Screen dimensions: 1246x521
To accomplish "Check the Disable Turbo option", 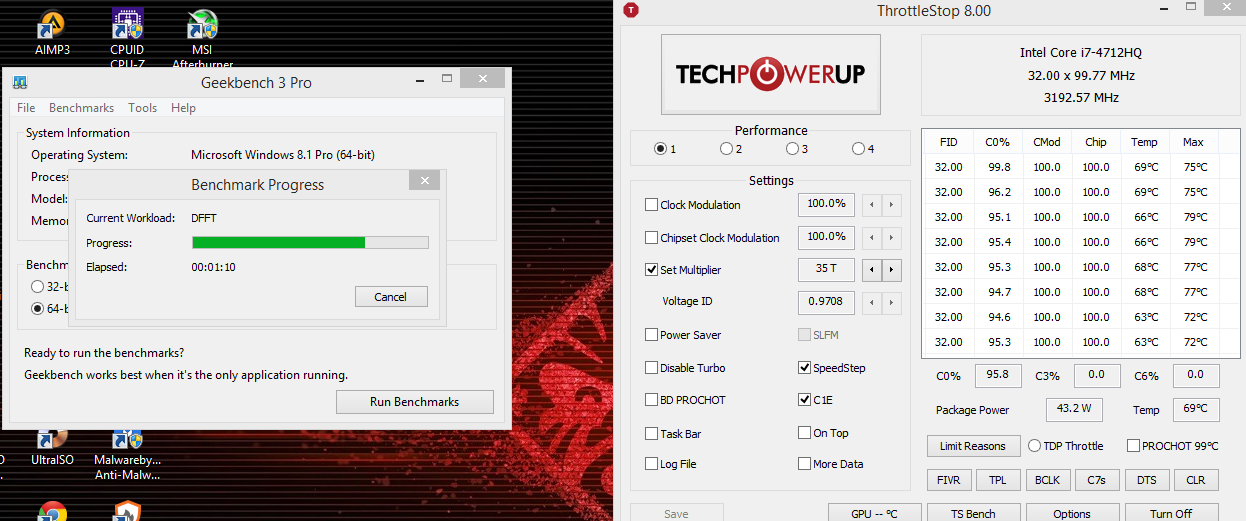I will (652, 368).
